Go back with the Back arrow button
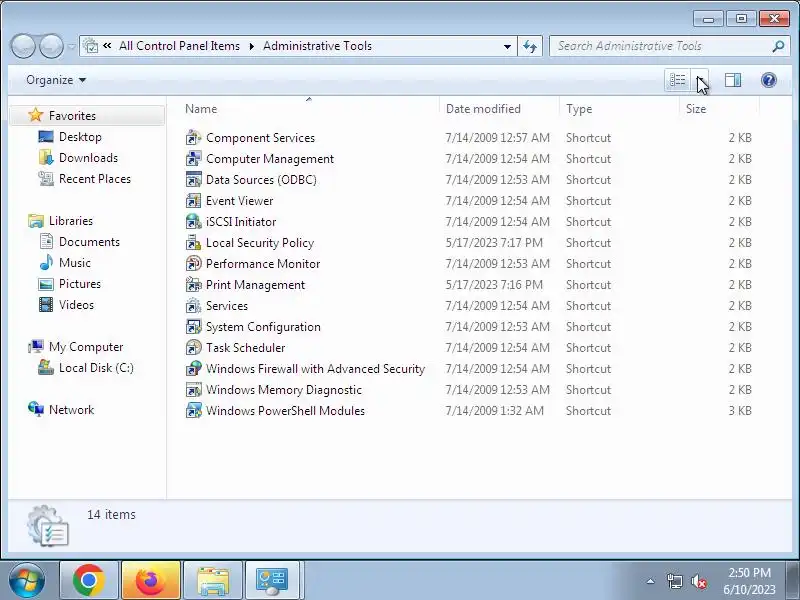800x600 pixels. [23, 46]
